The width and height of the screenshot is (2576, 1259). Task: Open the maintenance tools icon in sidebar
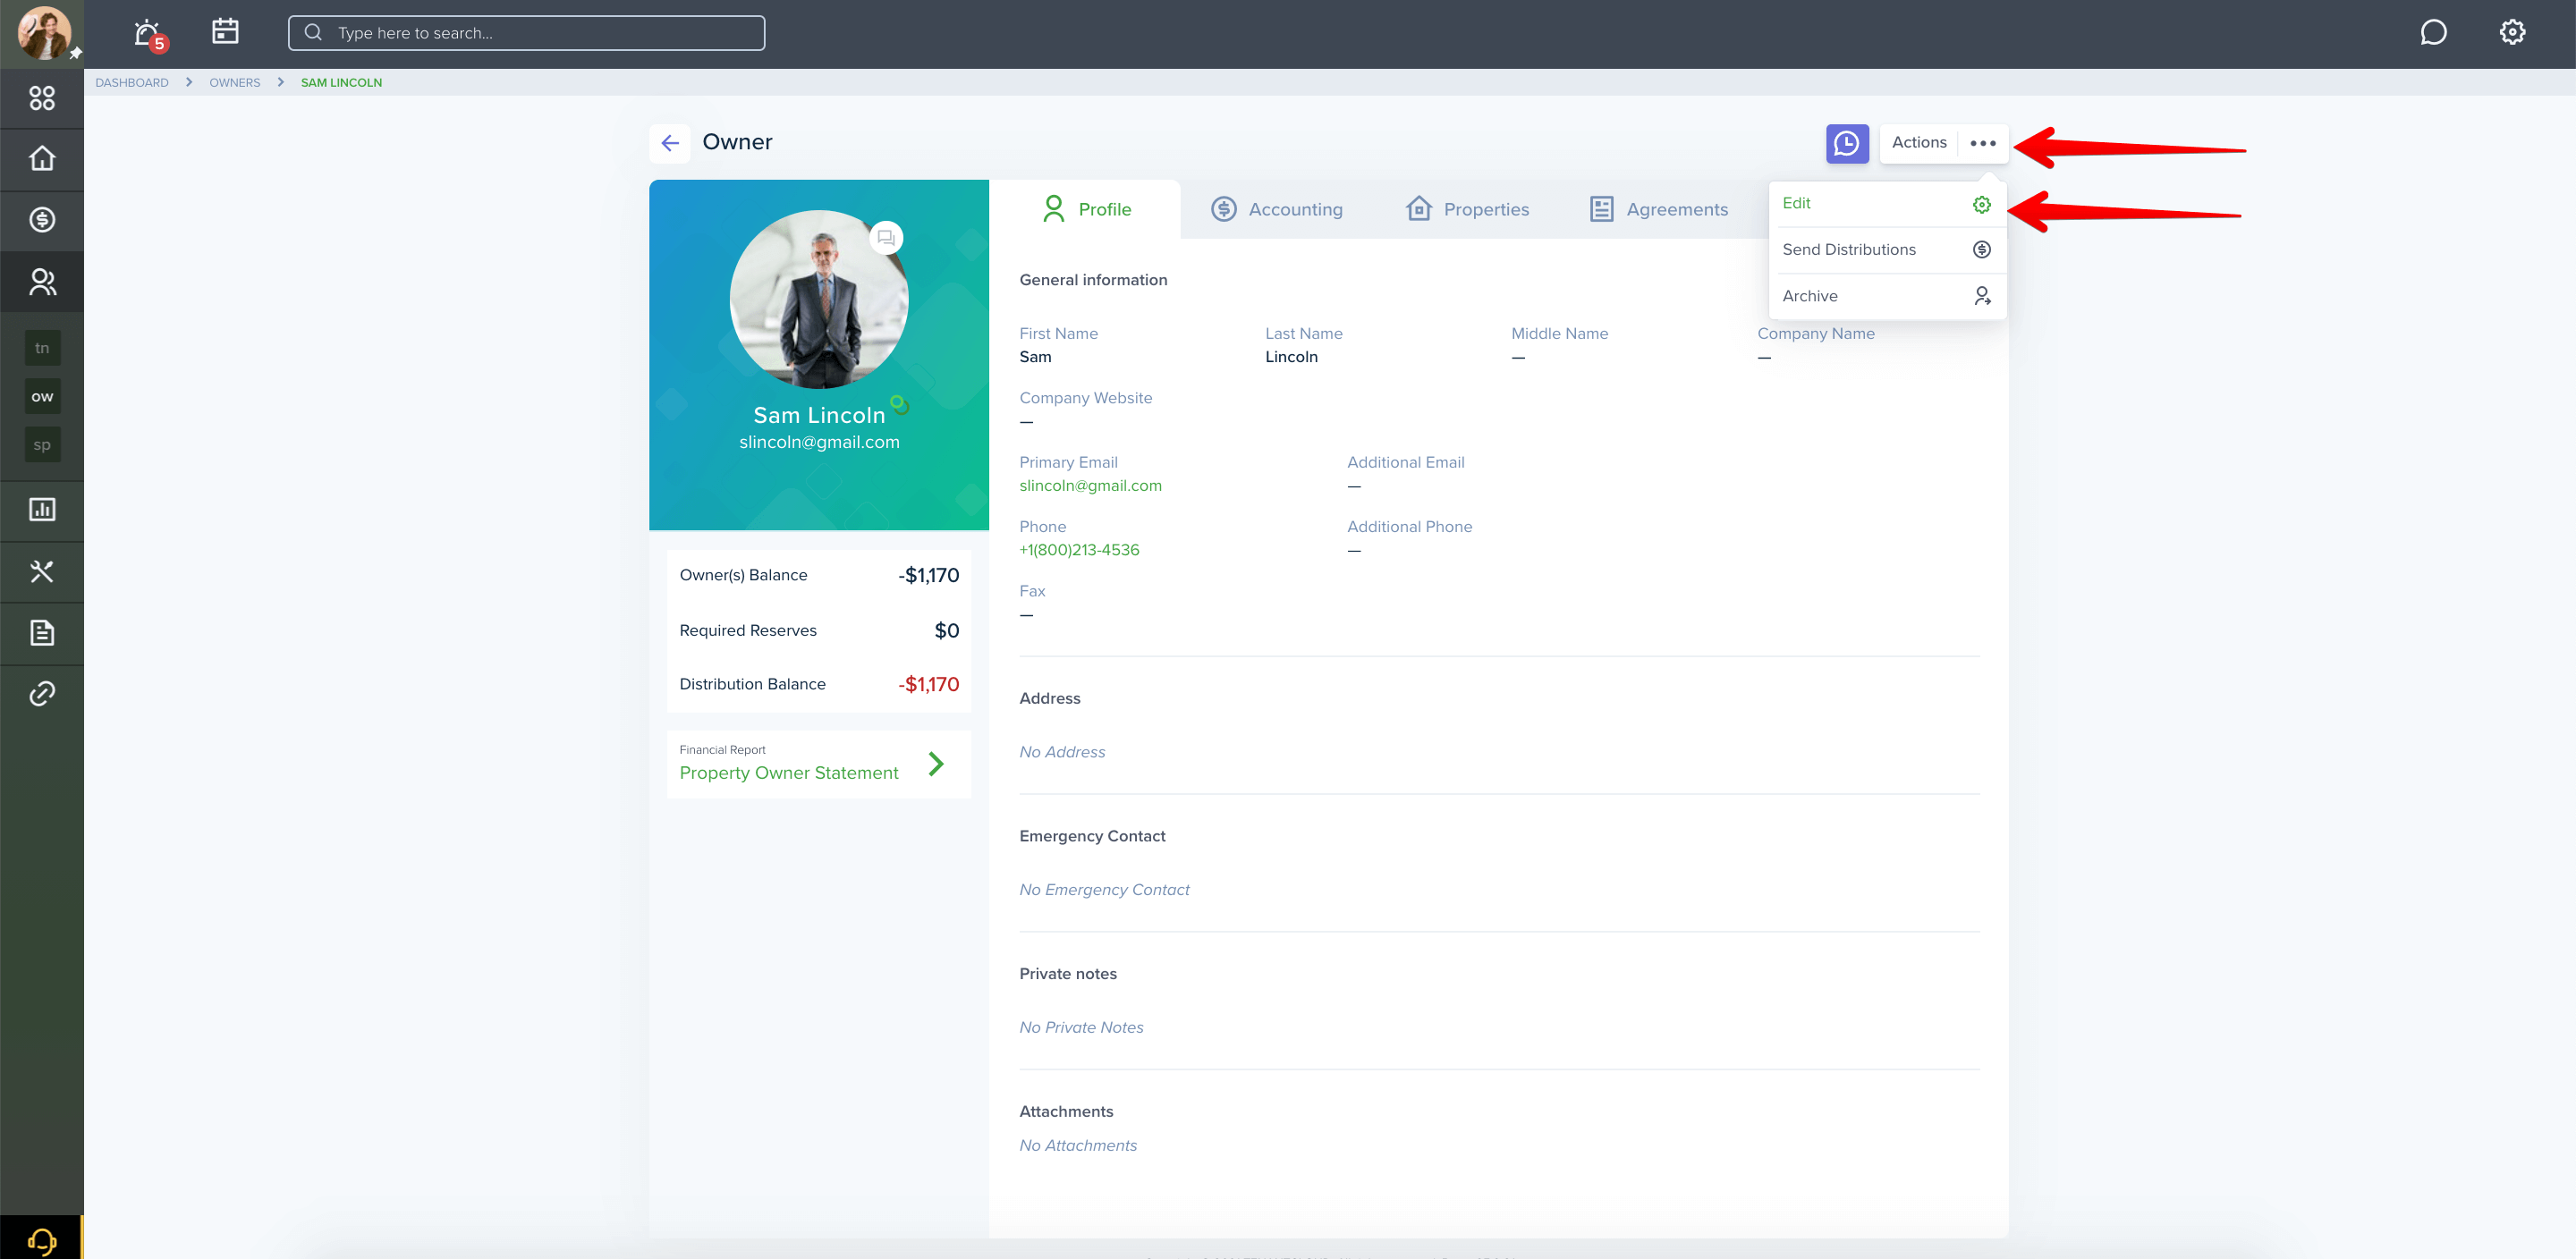42,572
